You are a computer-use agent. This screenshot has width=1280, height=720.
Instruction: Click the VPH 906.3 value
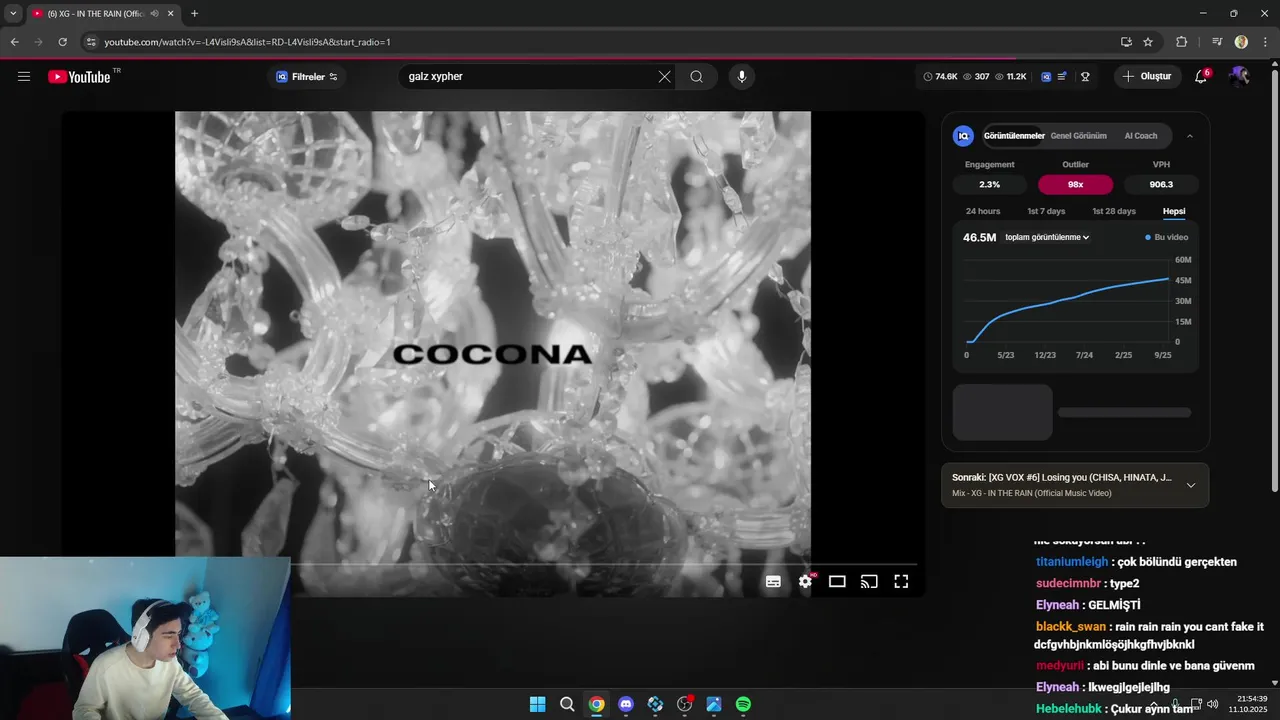(1161, 184)
